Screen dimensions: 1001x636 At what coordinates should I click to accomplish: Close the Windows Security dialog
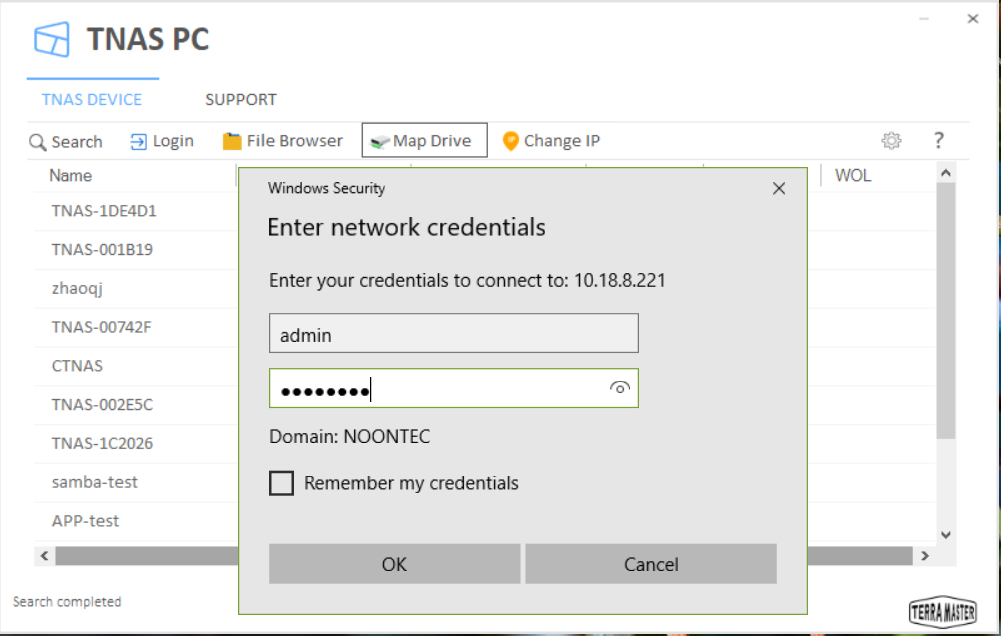(779, 188)
